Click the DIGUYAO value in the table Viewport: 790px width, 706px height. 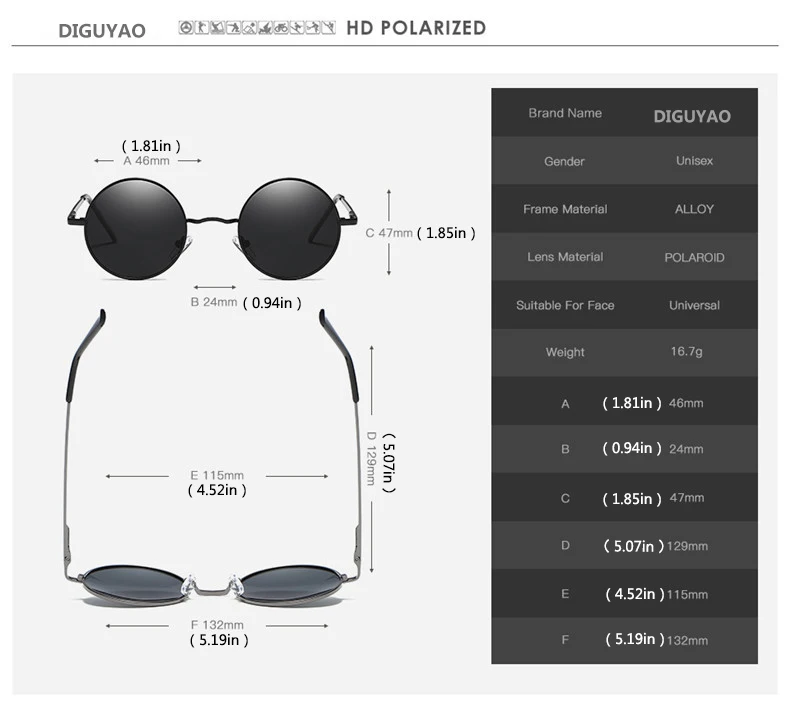pyautogui.click(x=692, y=116)
